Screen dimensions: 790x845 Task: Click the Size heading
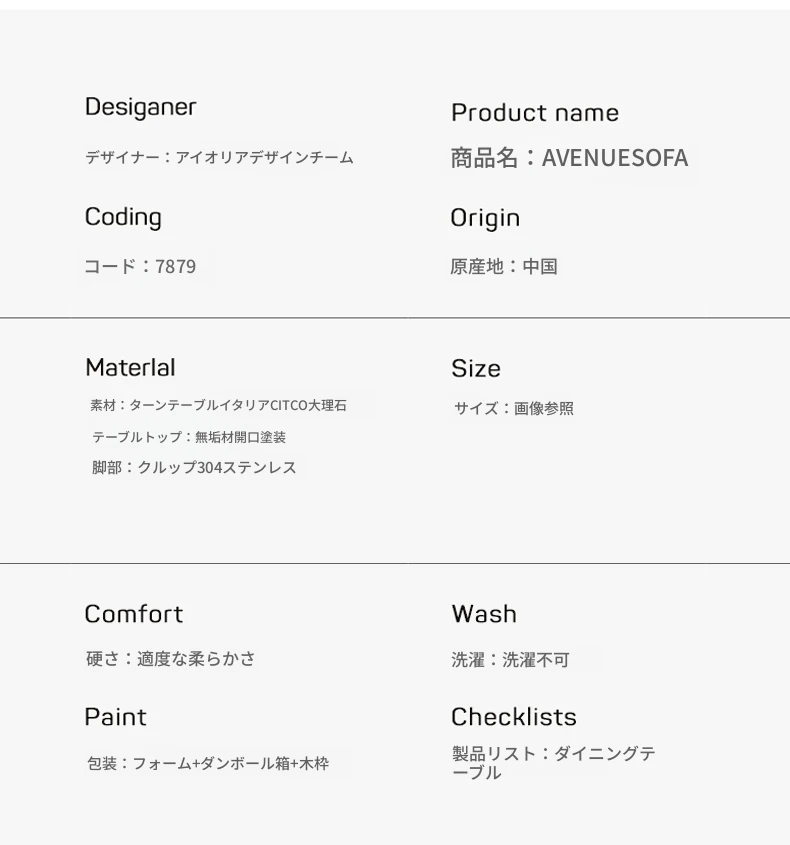(476, 369)
